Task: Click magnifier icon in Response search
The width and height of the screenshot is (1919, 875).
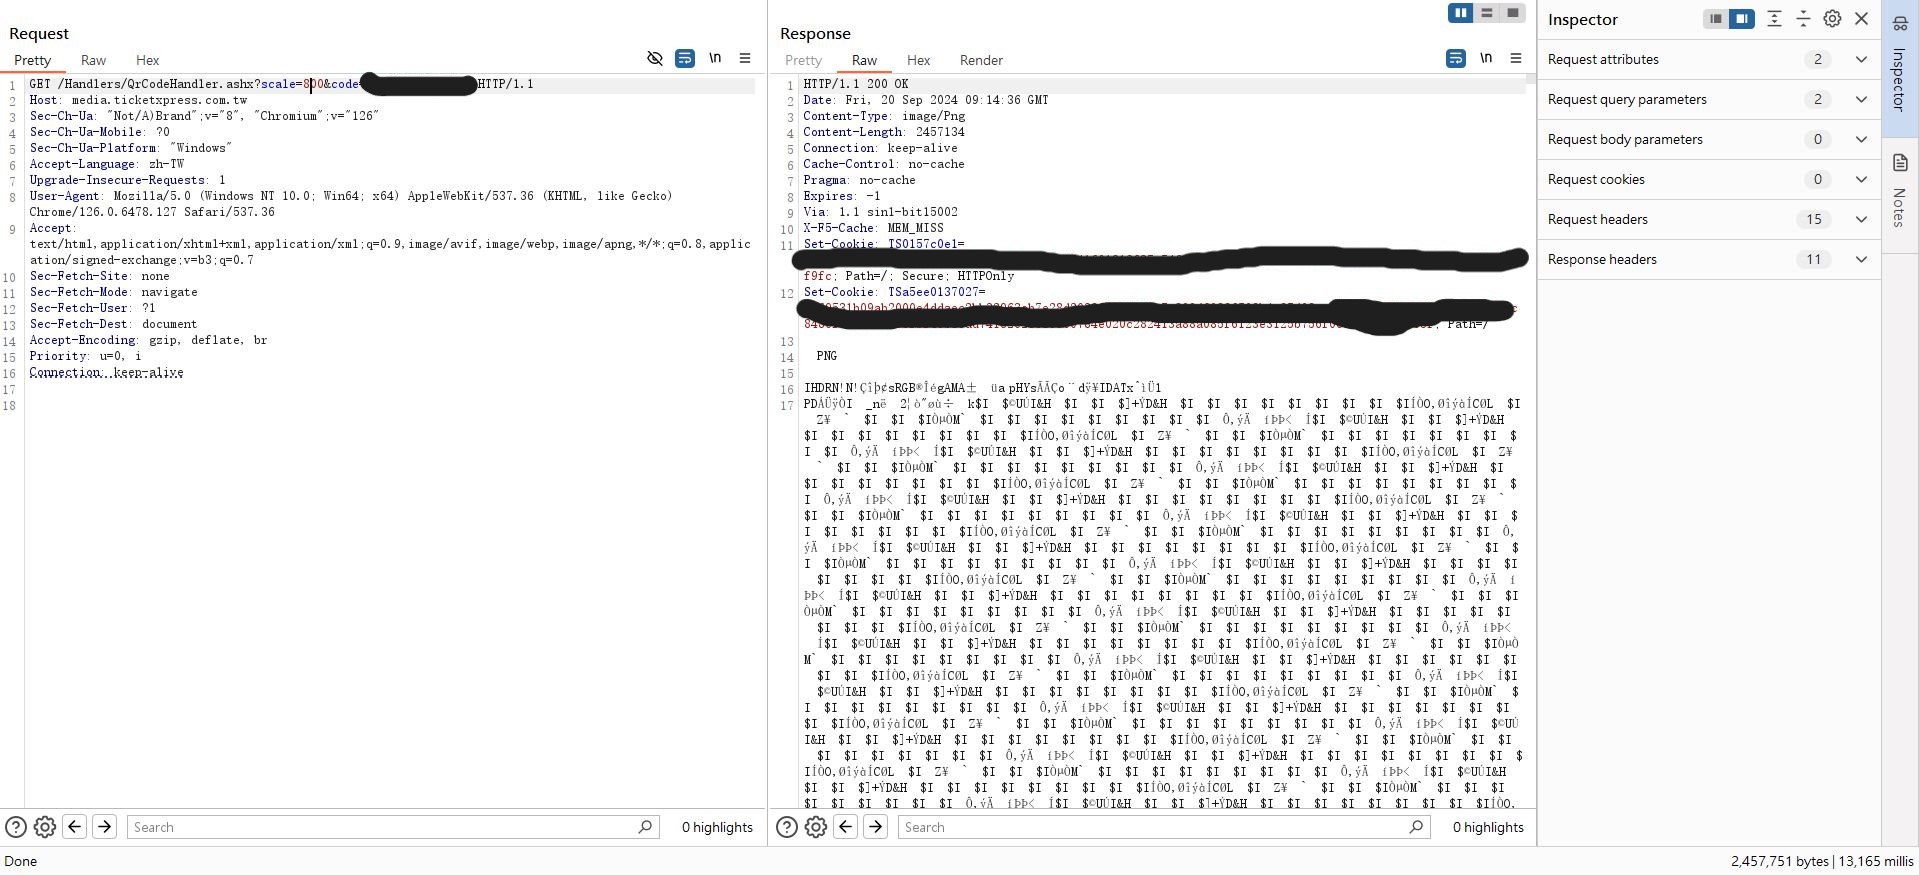Action: click(1416, 827)
